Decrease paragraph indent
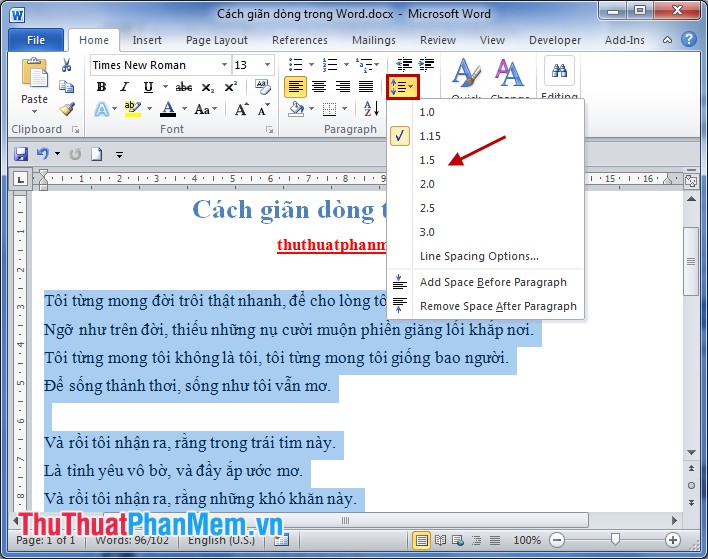708x559 pixels. (x=404, y=65)
